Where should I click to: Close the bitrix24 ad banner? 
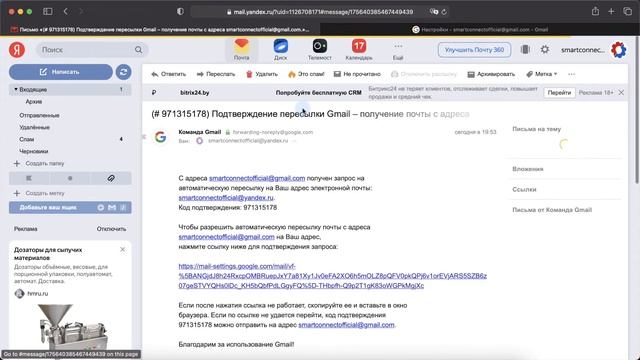click(x=621, y=93)
